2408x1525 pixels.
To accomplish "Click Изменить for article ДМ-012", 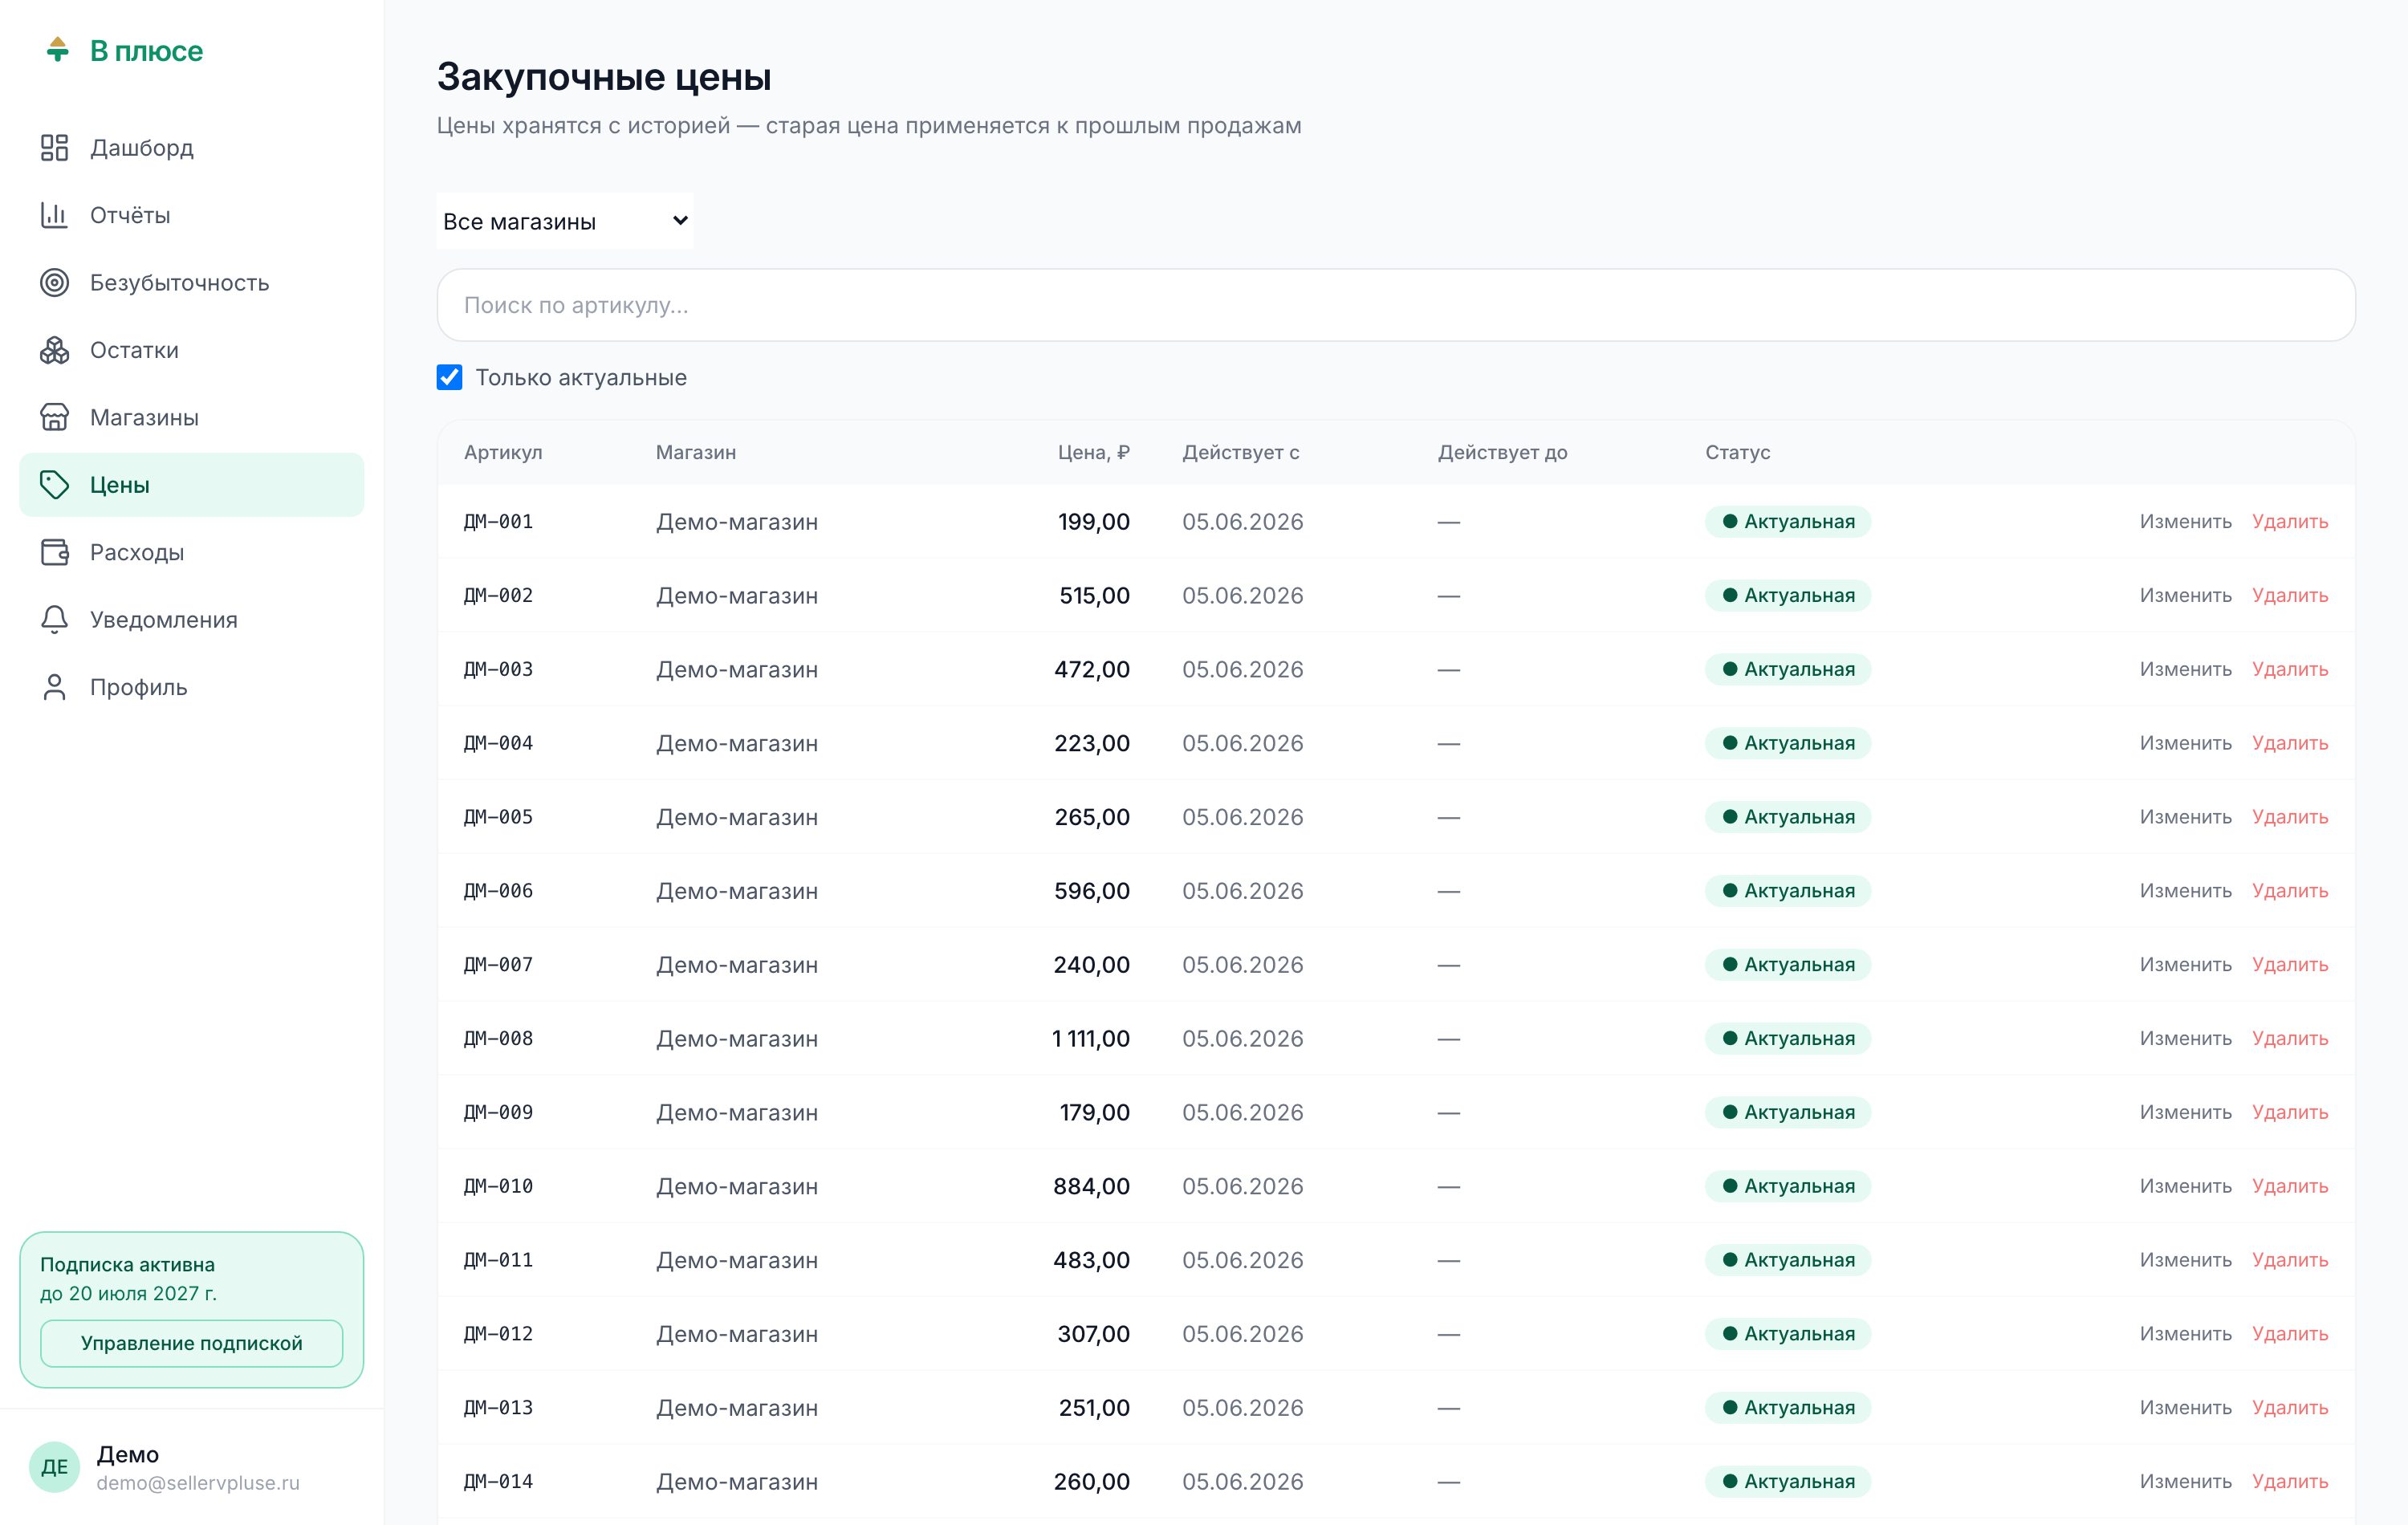I will [2185, 1333].
